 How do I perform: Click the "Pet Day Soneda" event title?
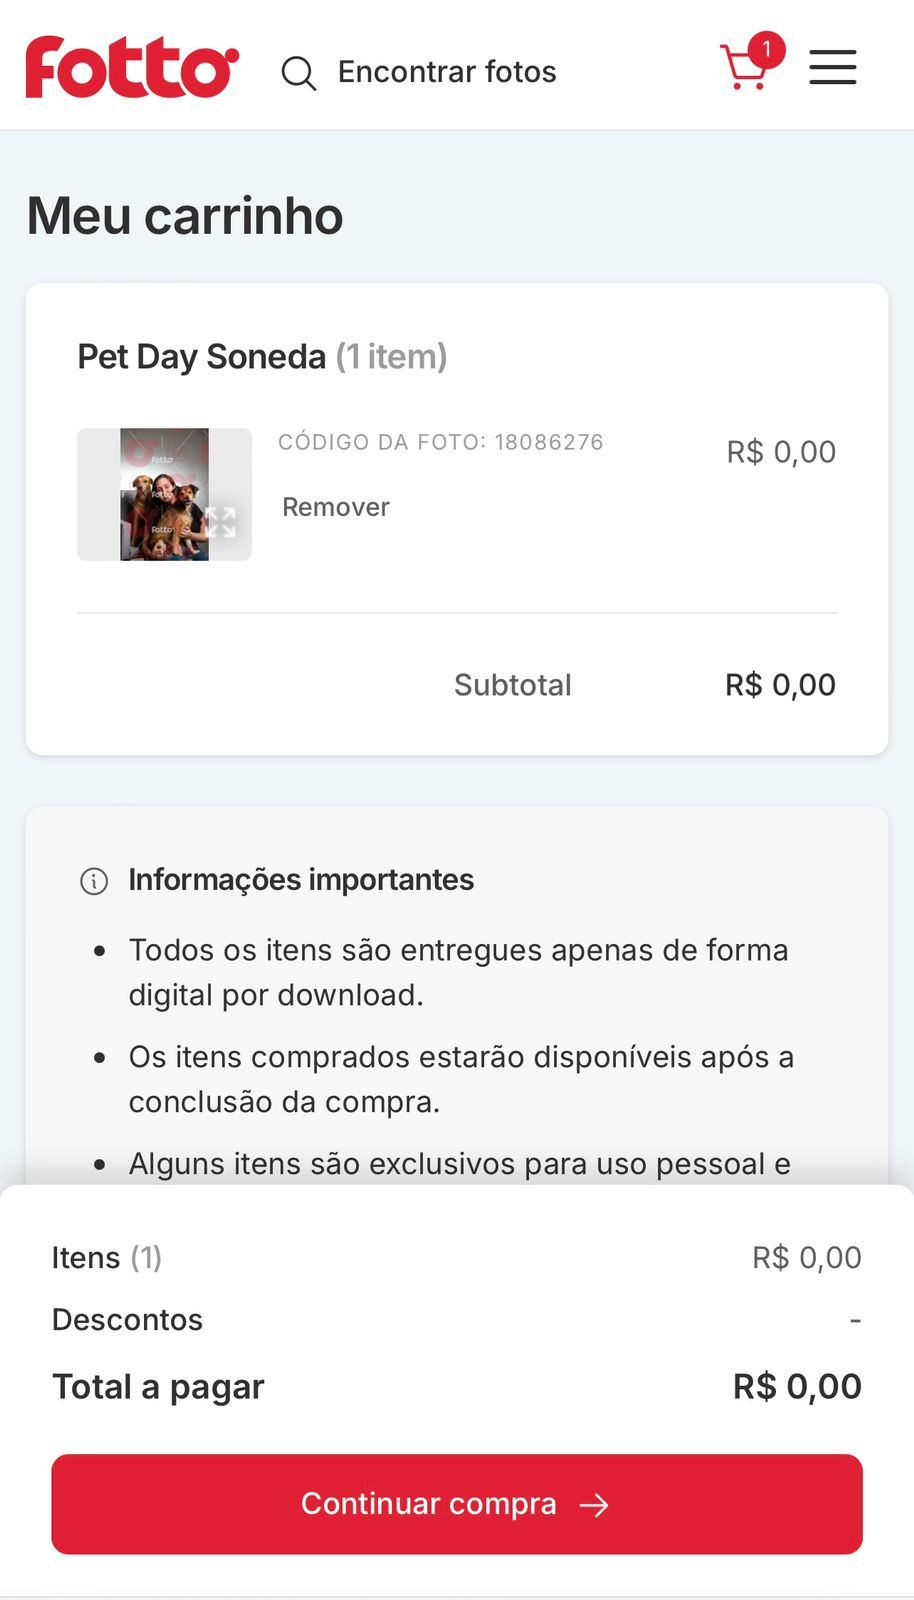point(202,357)
